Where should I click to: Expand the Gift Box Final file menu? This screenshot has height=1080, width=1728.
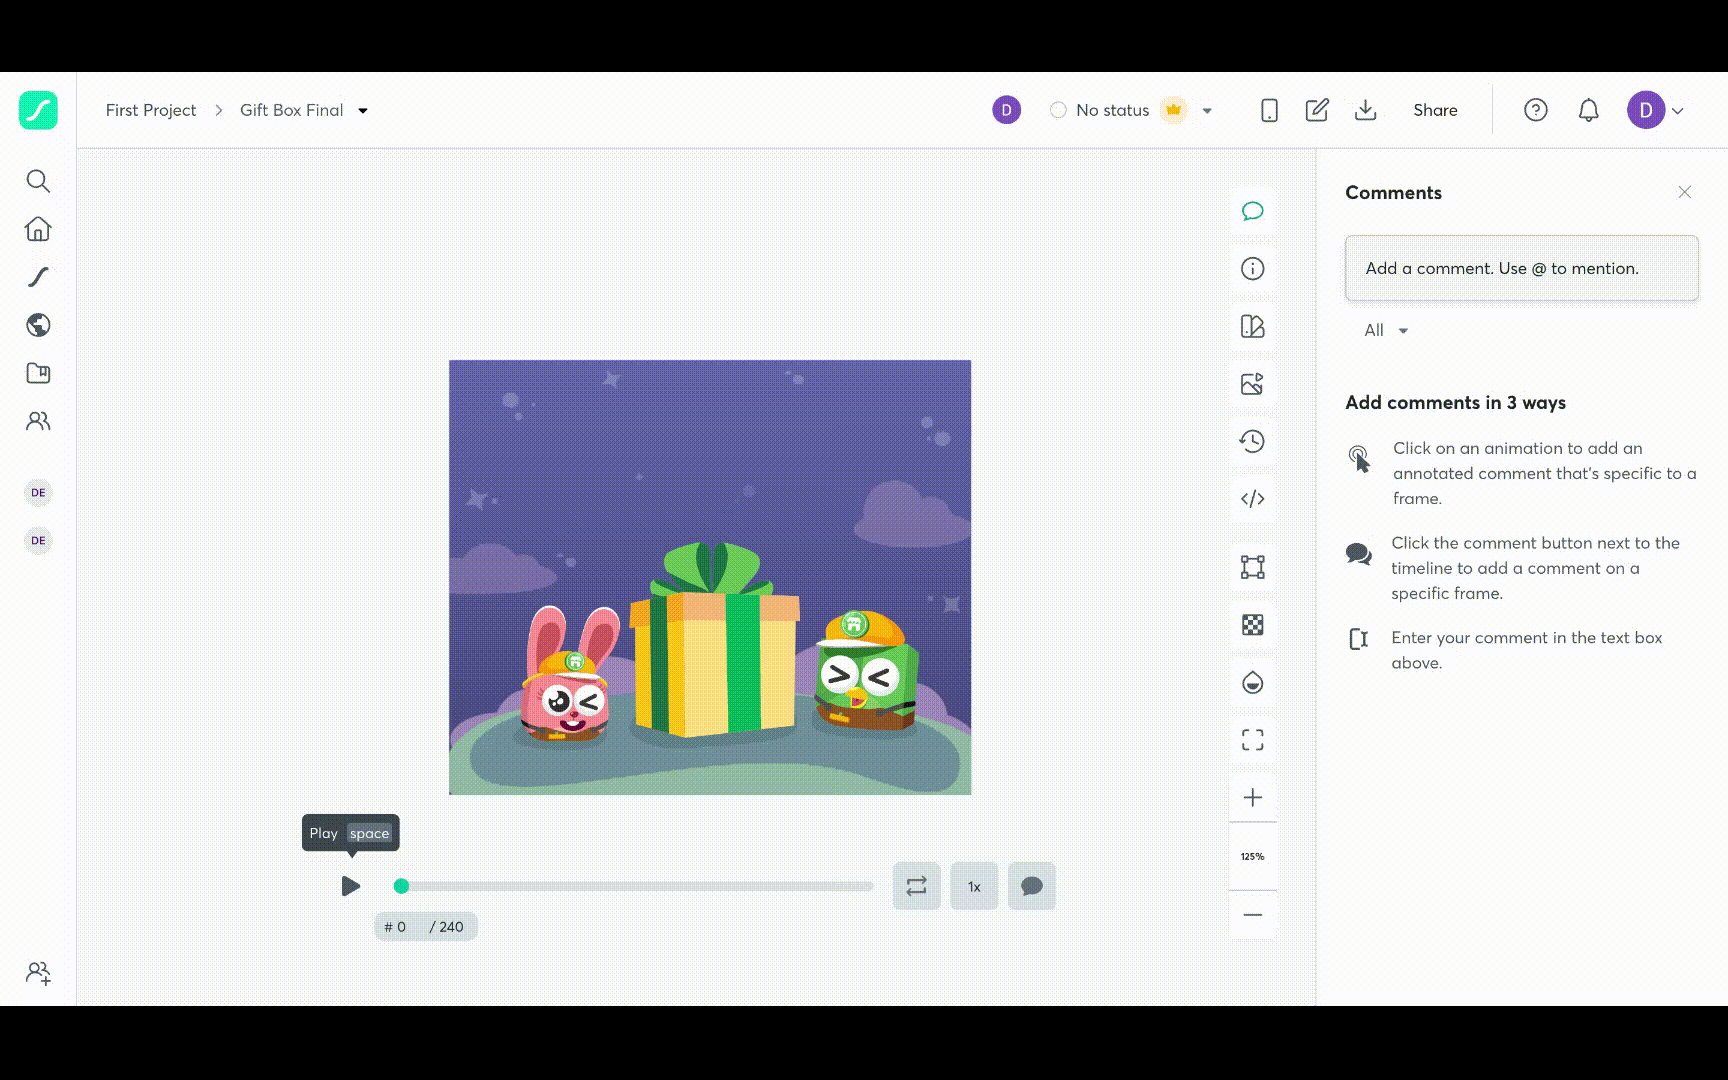tap(363, 111)
